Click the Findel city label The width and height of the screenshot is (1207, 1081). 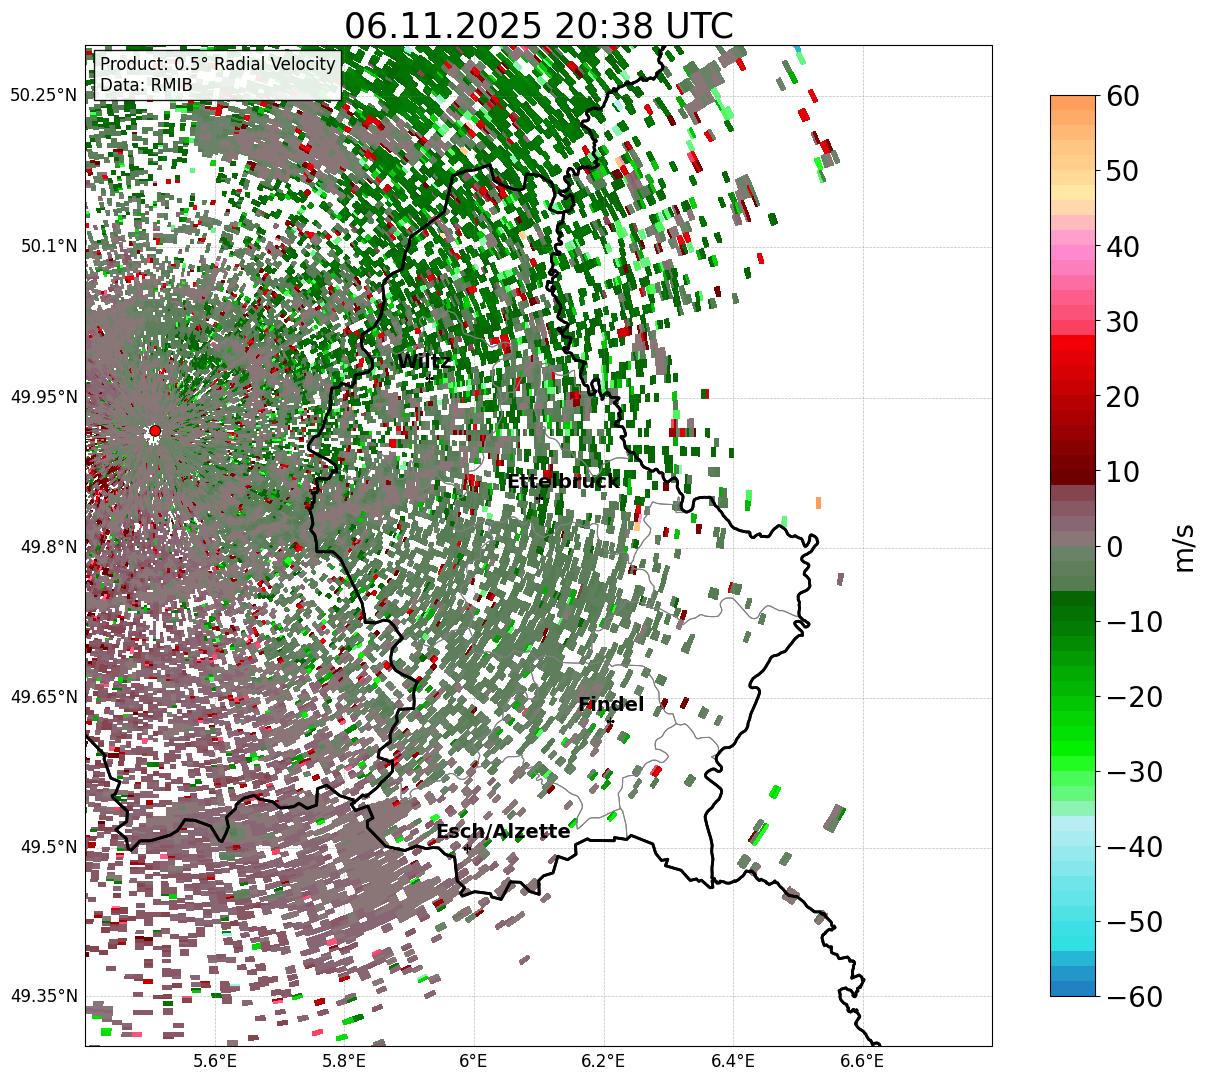[611, 705]
